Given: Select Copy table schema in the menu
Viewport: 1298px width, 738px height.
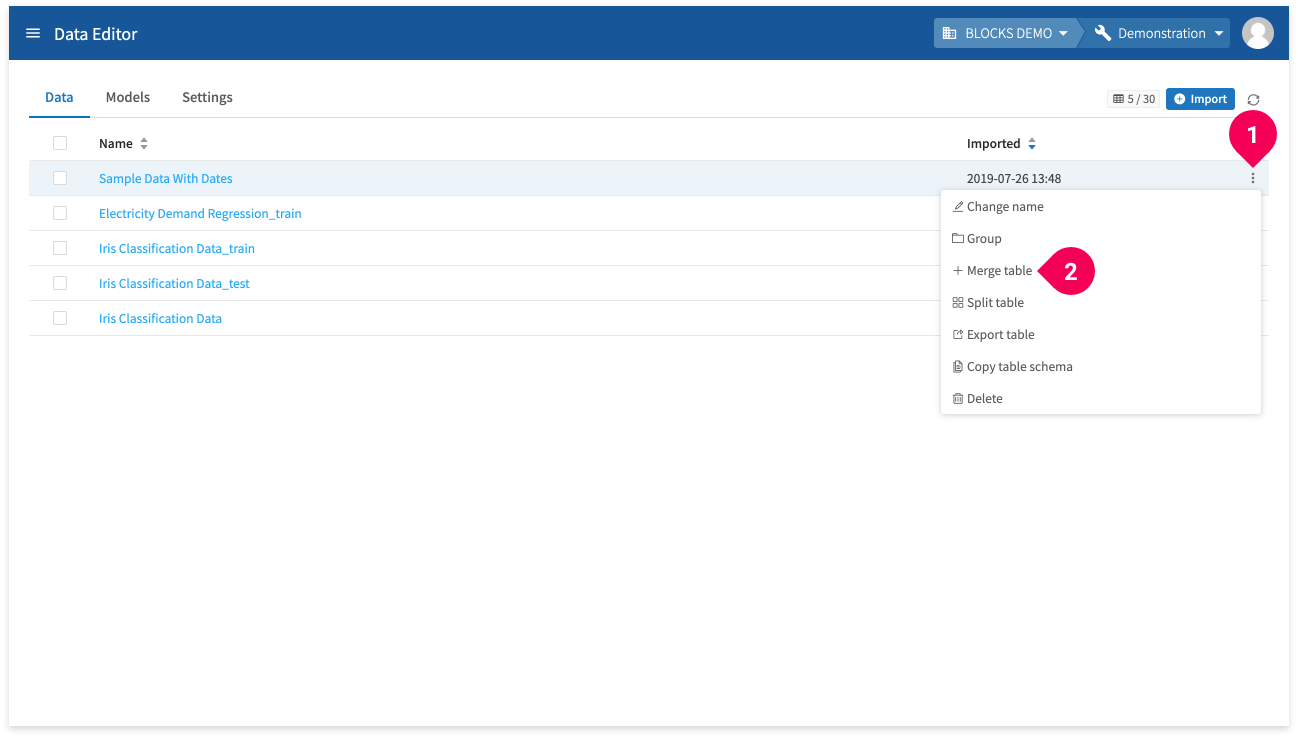Looking at the screenshot, I should click(1100, 367).
